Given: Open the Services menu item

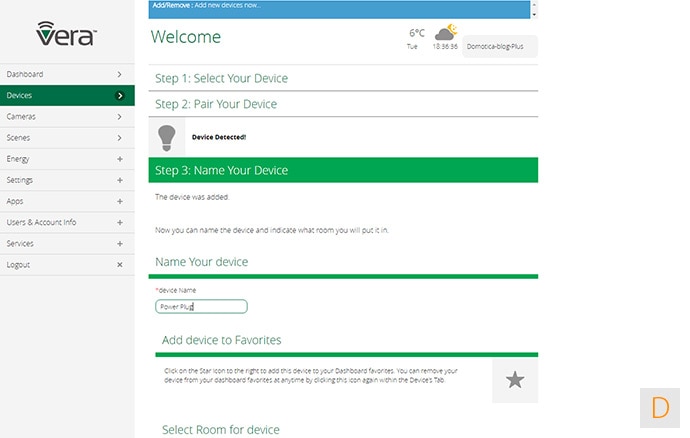Looking at the screenshot, I should coord(67,243).
